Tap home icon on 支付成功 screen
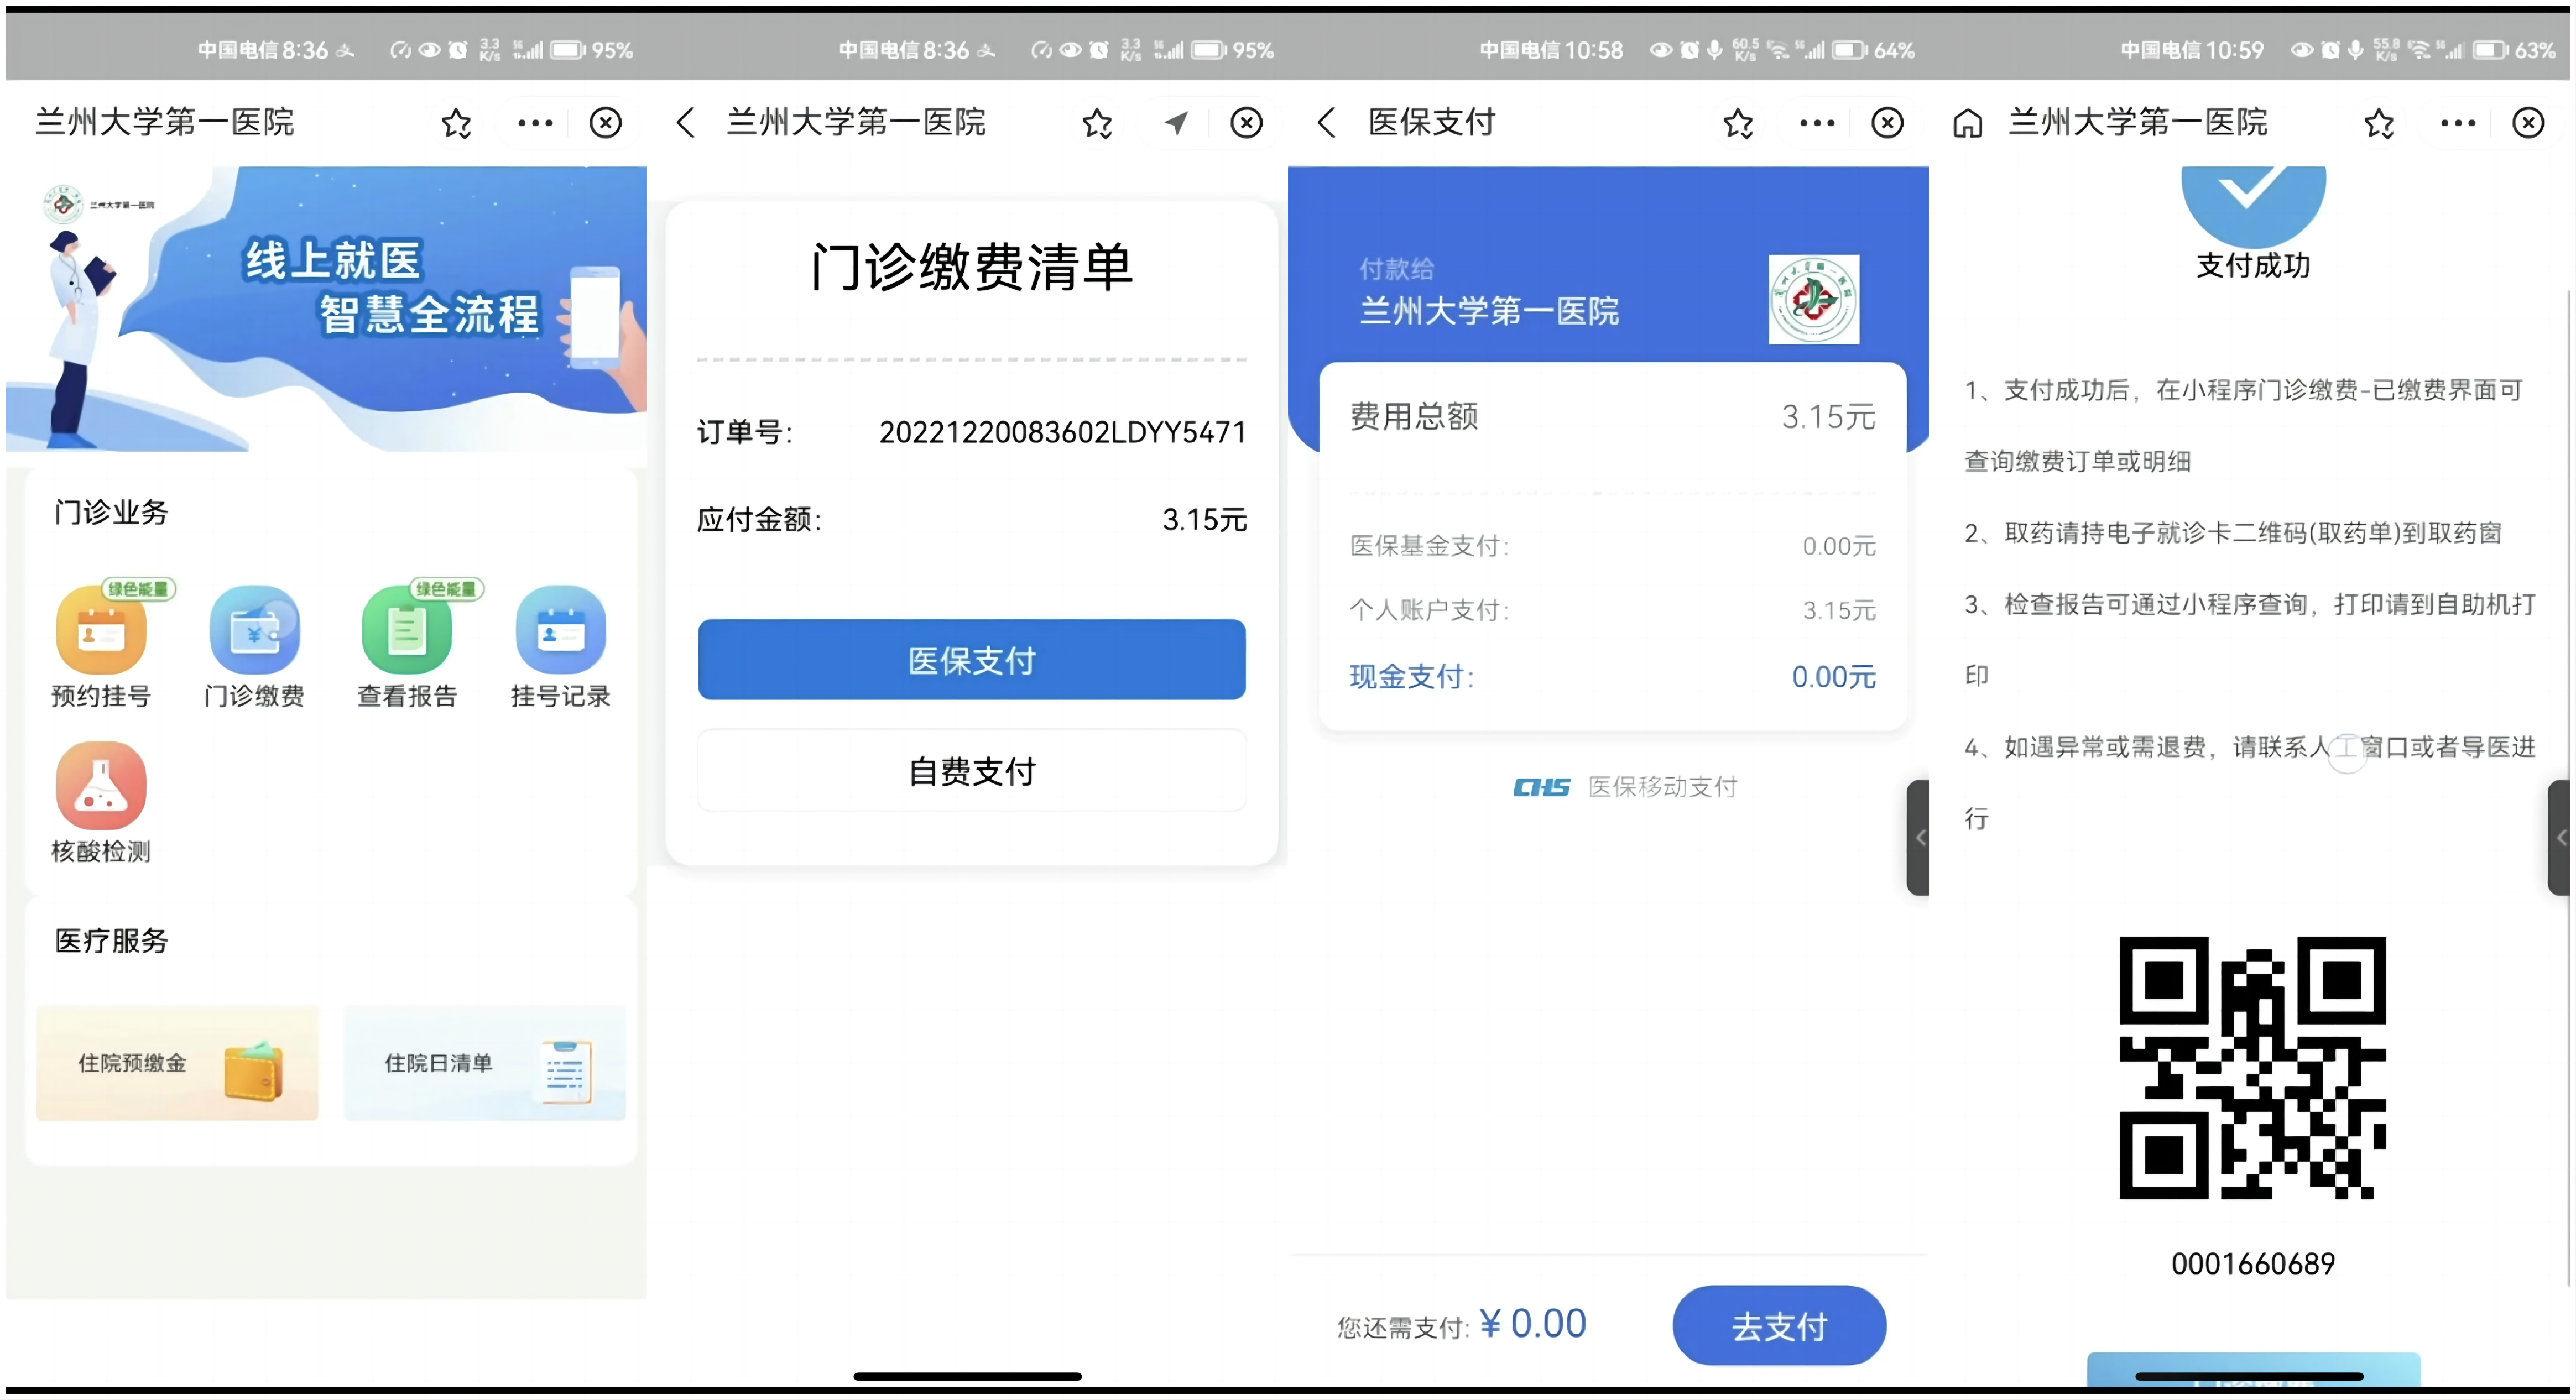Viewport: 2576px width, 1400px height. [x=1968, y=124]
